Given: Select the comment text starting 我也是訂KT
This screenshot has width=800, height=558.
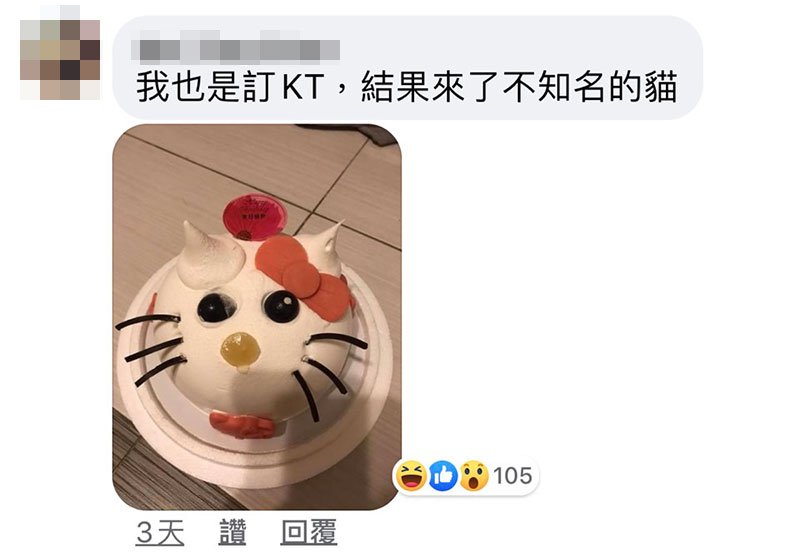Looking at the screenshot, I should coord(407,87).
